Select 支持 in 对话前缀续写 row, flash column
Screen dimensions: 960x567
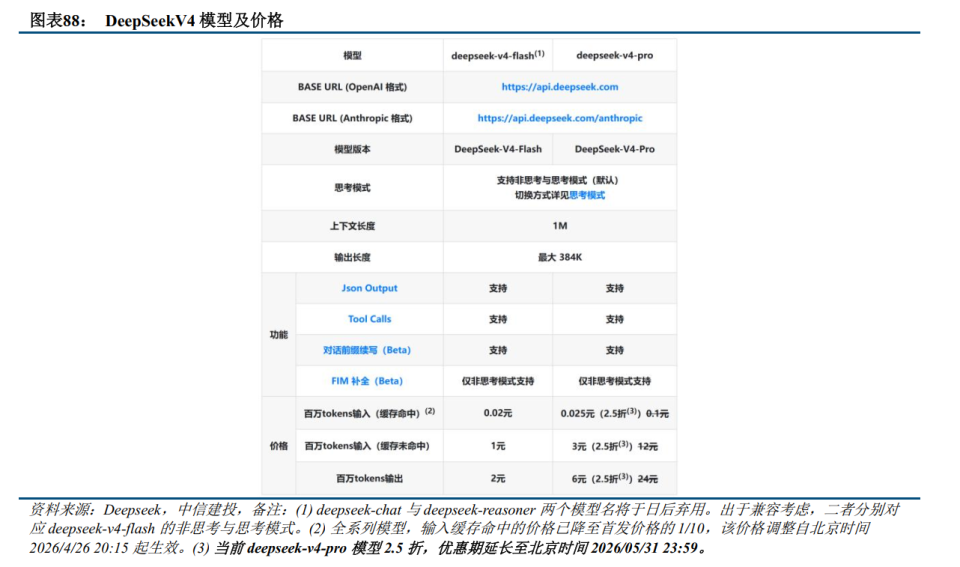click(x=498, y=350)
